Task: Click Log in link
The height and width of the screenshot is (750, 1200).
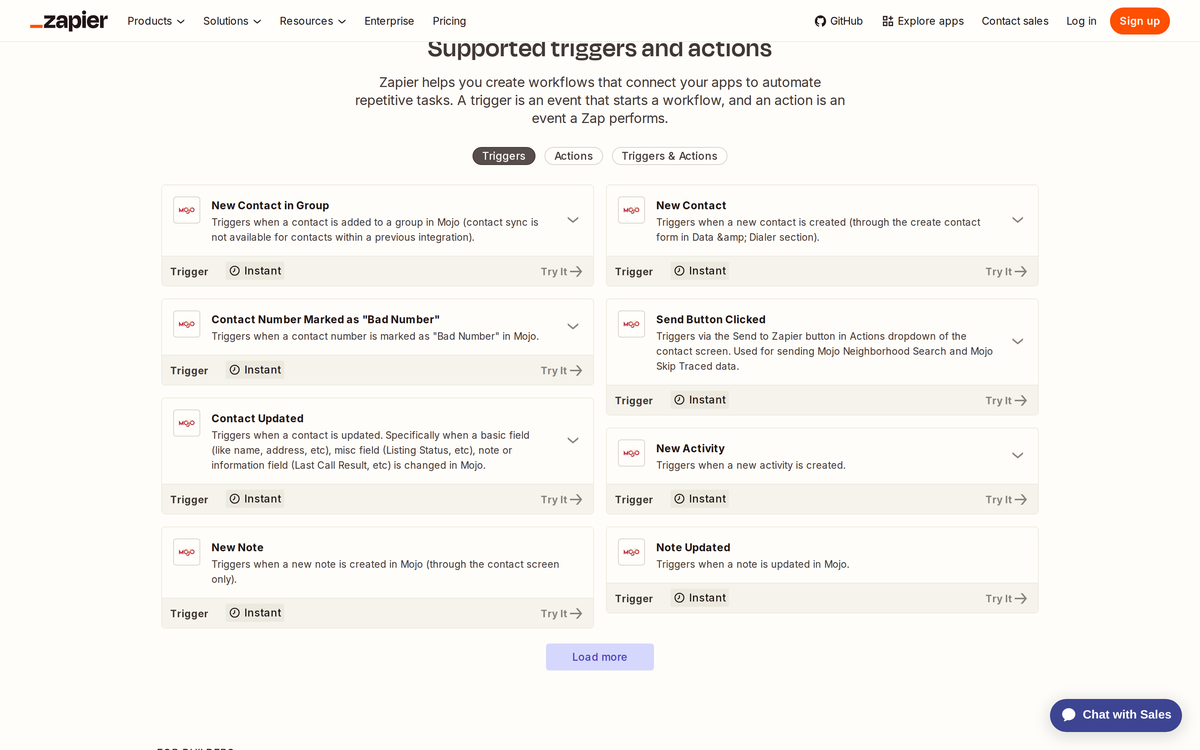Action: 1081,21
